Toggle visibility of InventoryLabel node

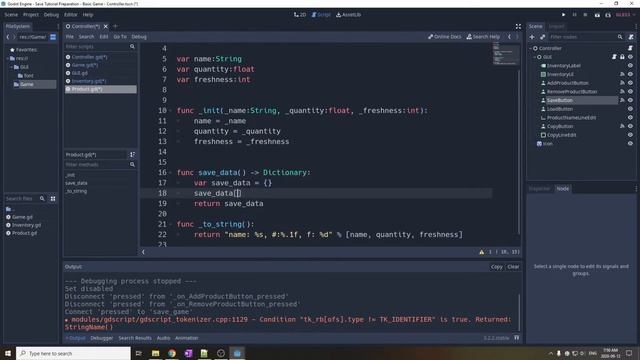pyautogui.click(x=630, y=65)
